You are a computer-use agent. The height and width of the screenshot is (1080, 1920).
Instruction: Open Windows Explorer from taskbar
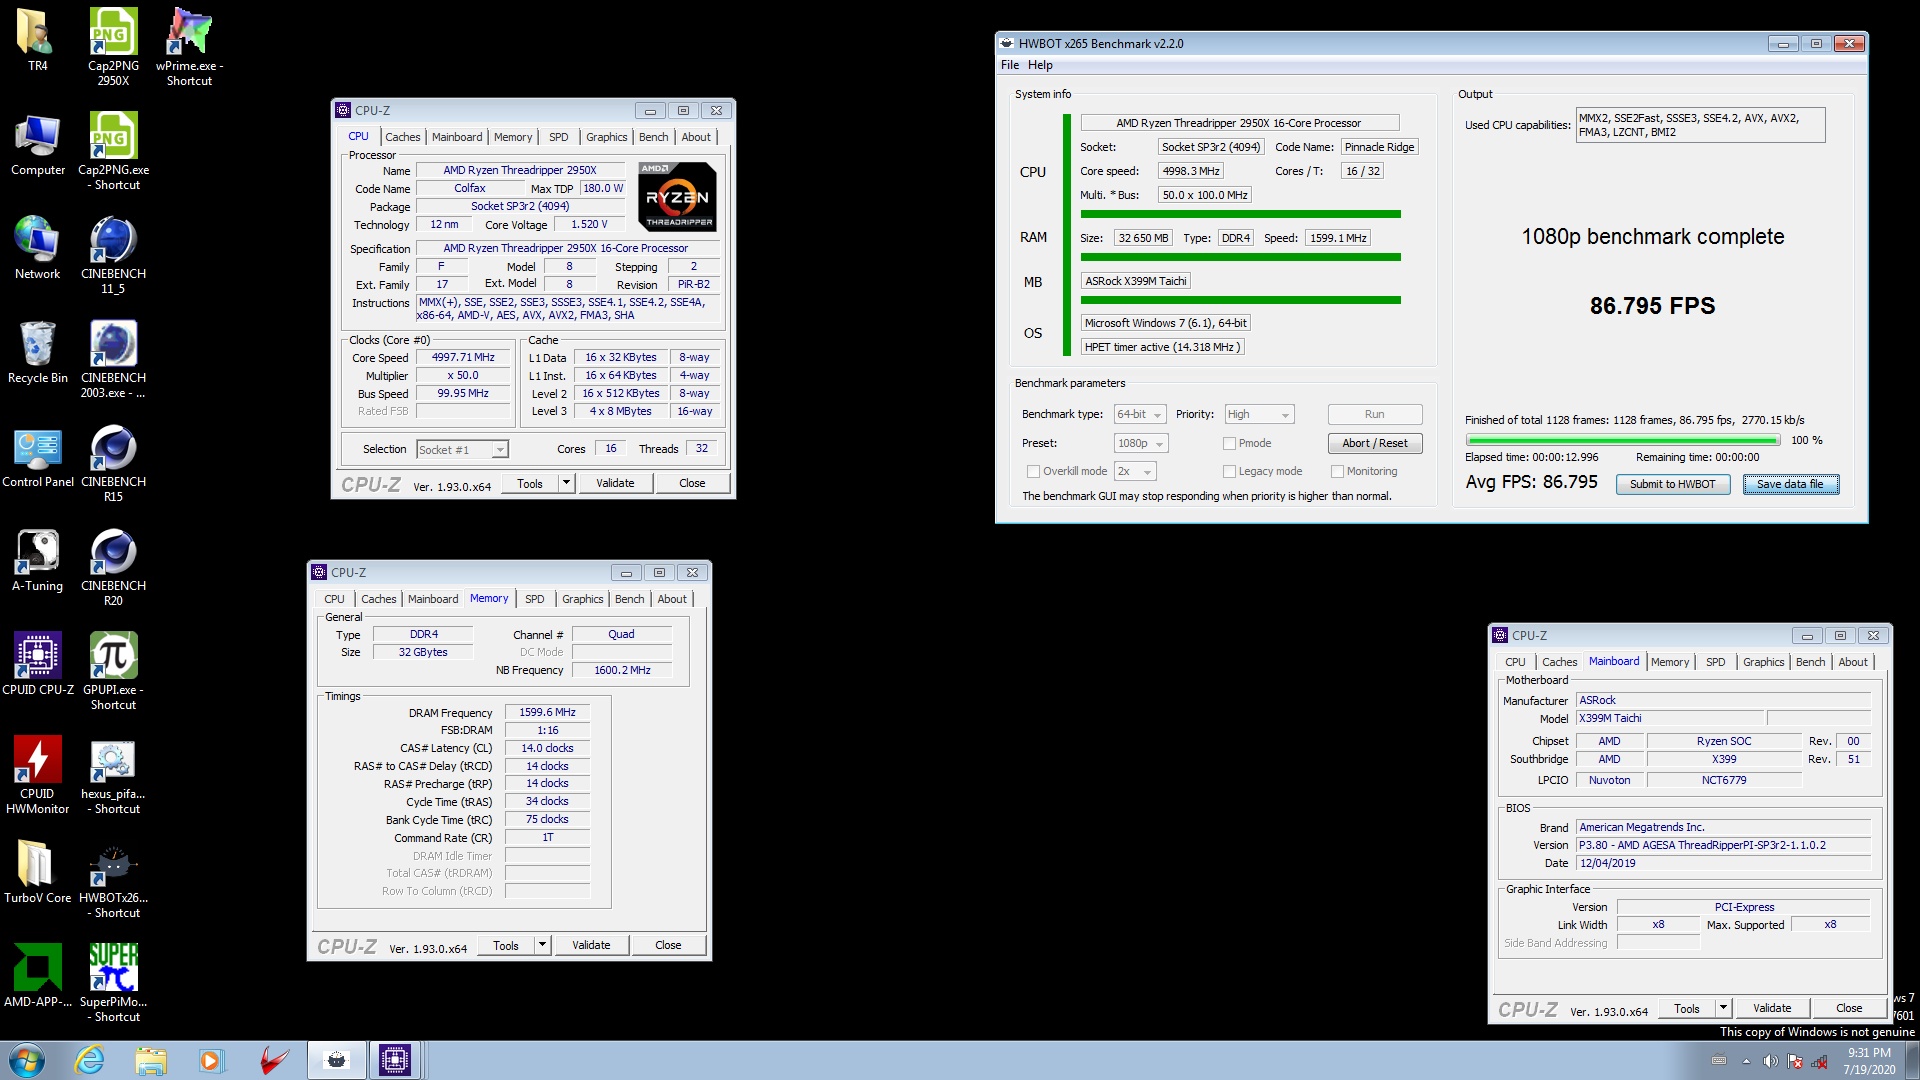click(151, 1060)
